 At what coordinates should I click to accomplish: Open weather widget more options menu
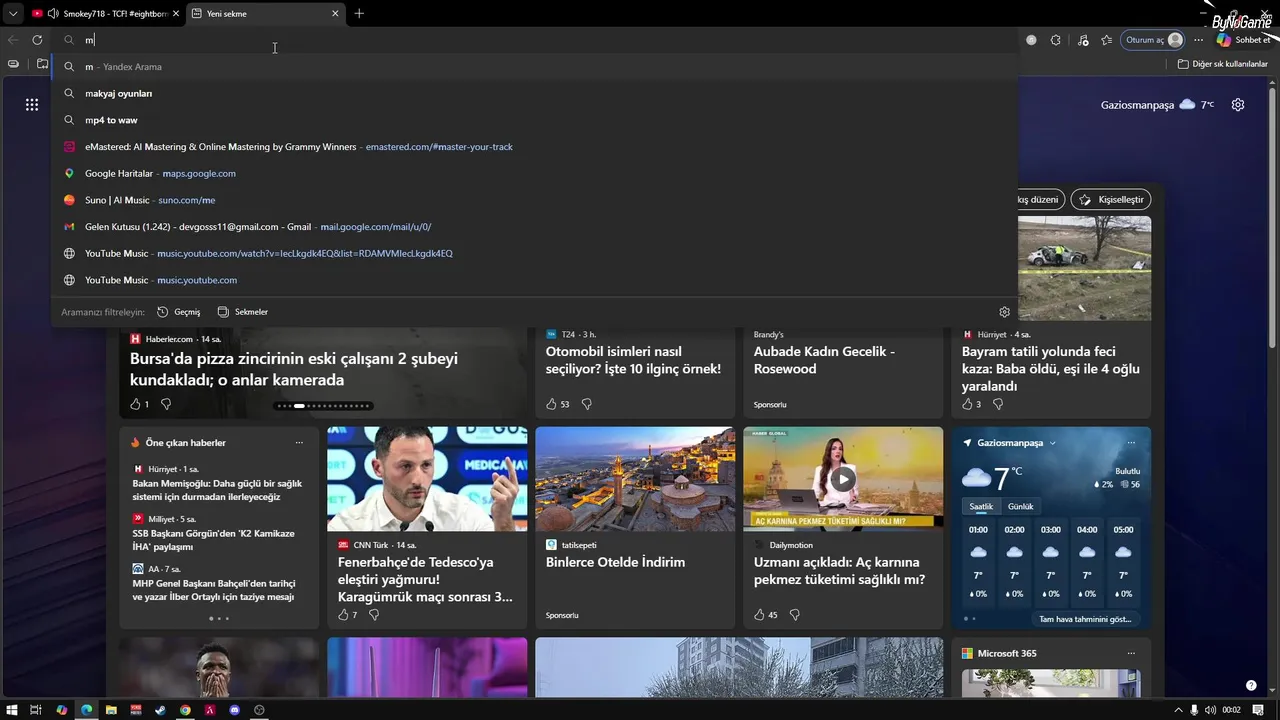[x=1131, y=443]
